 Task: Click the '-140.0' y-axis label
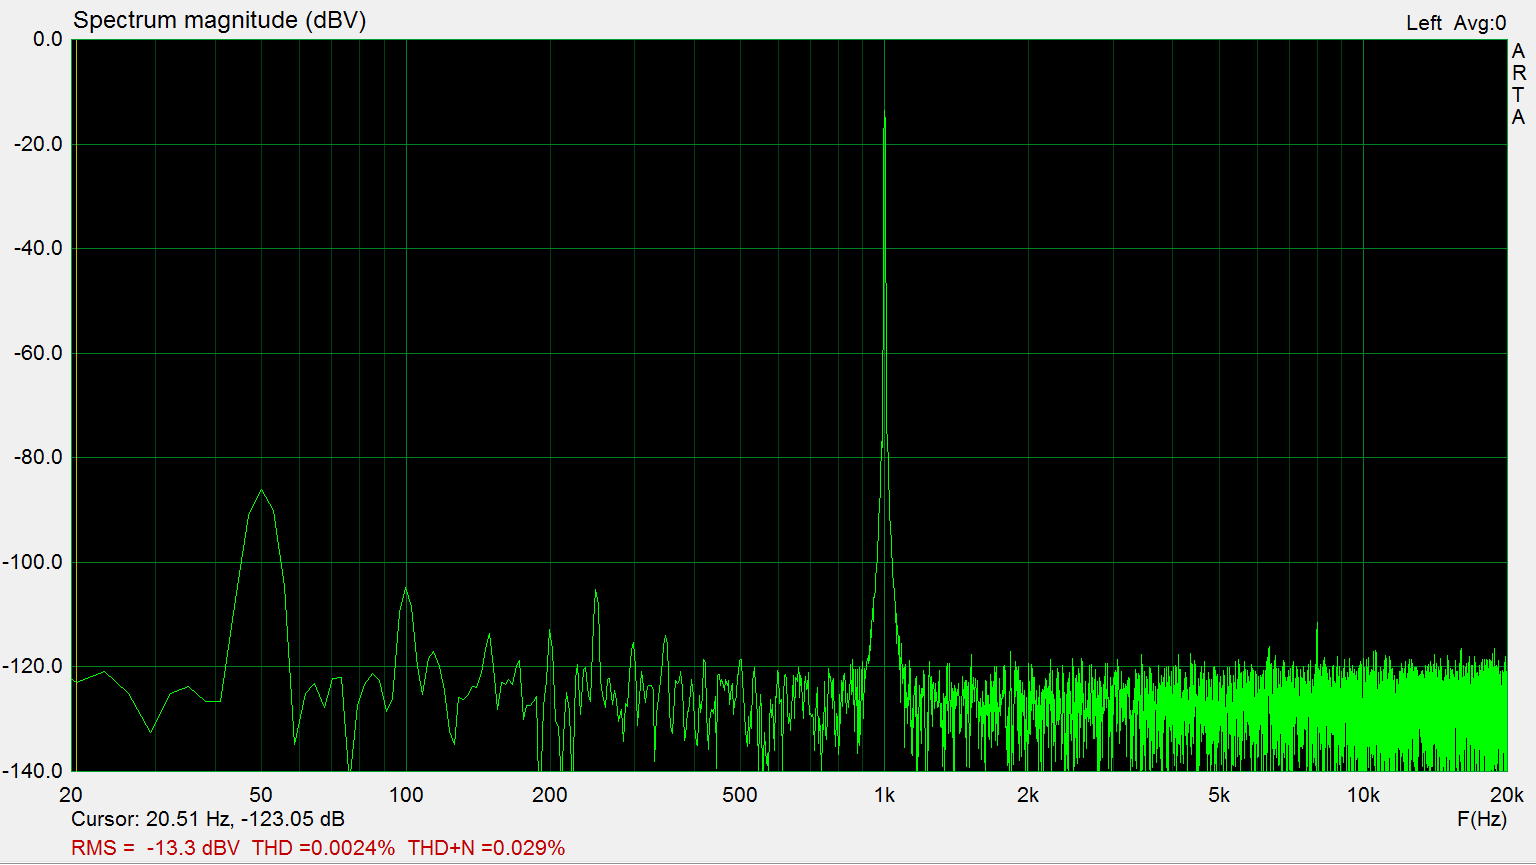(33, 770)
